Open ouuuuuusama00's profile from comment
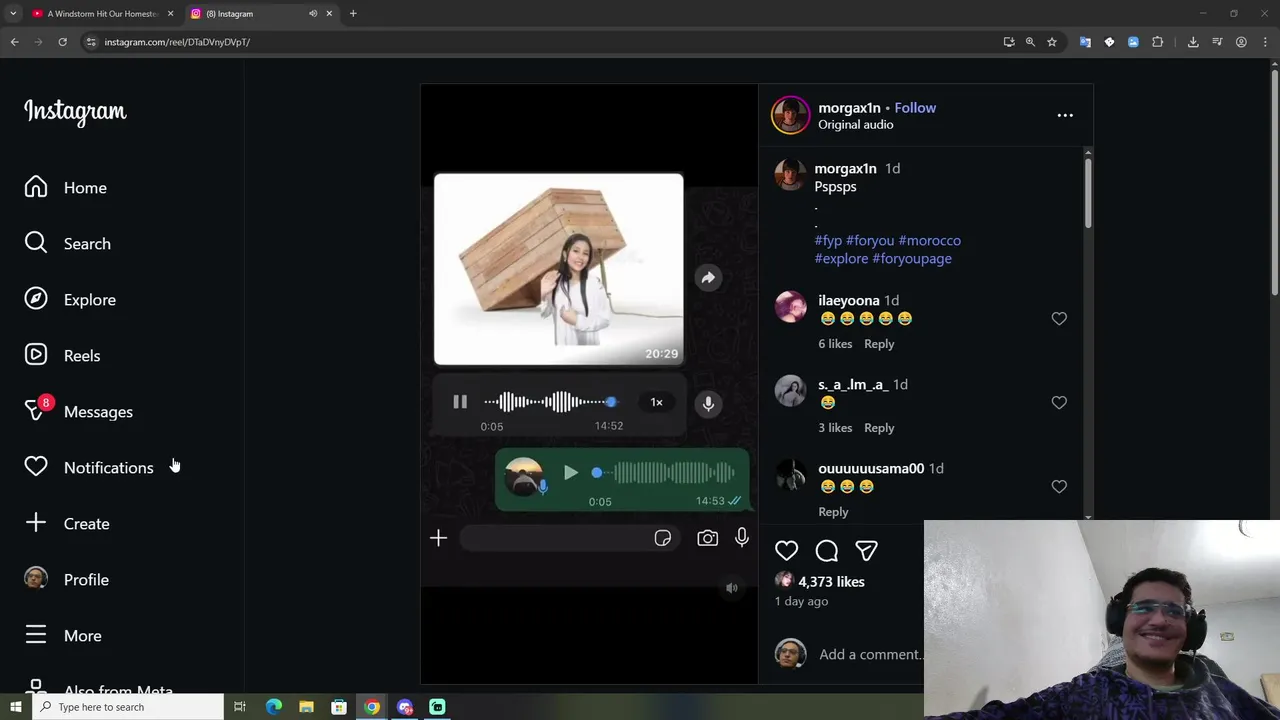This screenshot has height=720, width=1280. tap(871, 469)
